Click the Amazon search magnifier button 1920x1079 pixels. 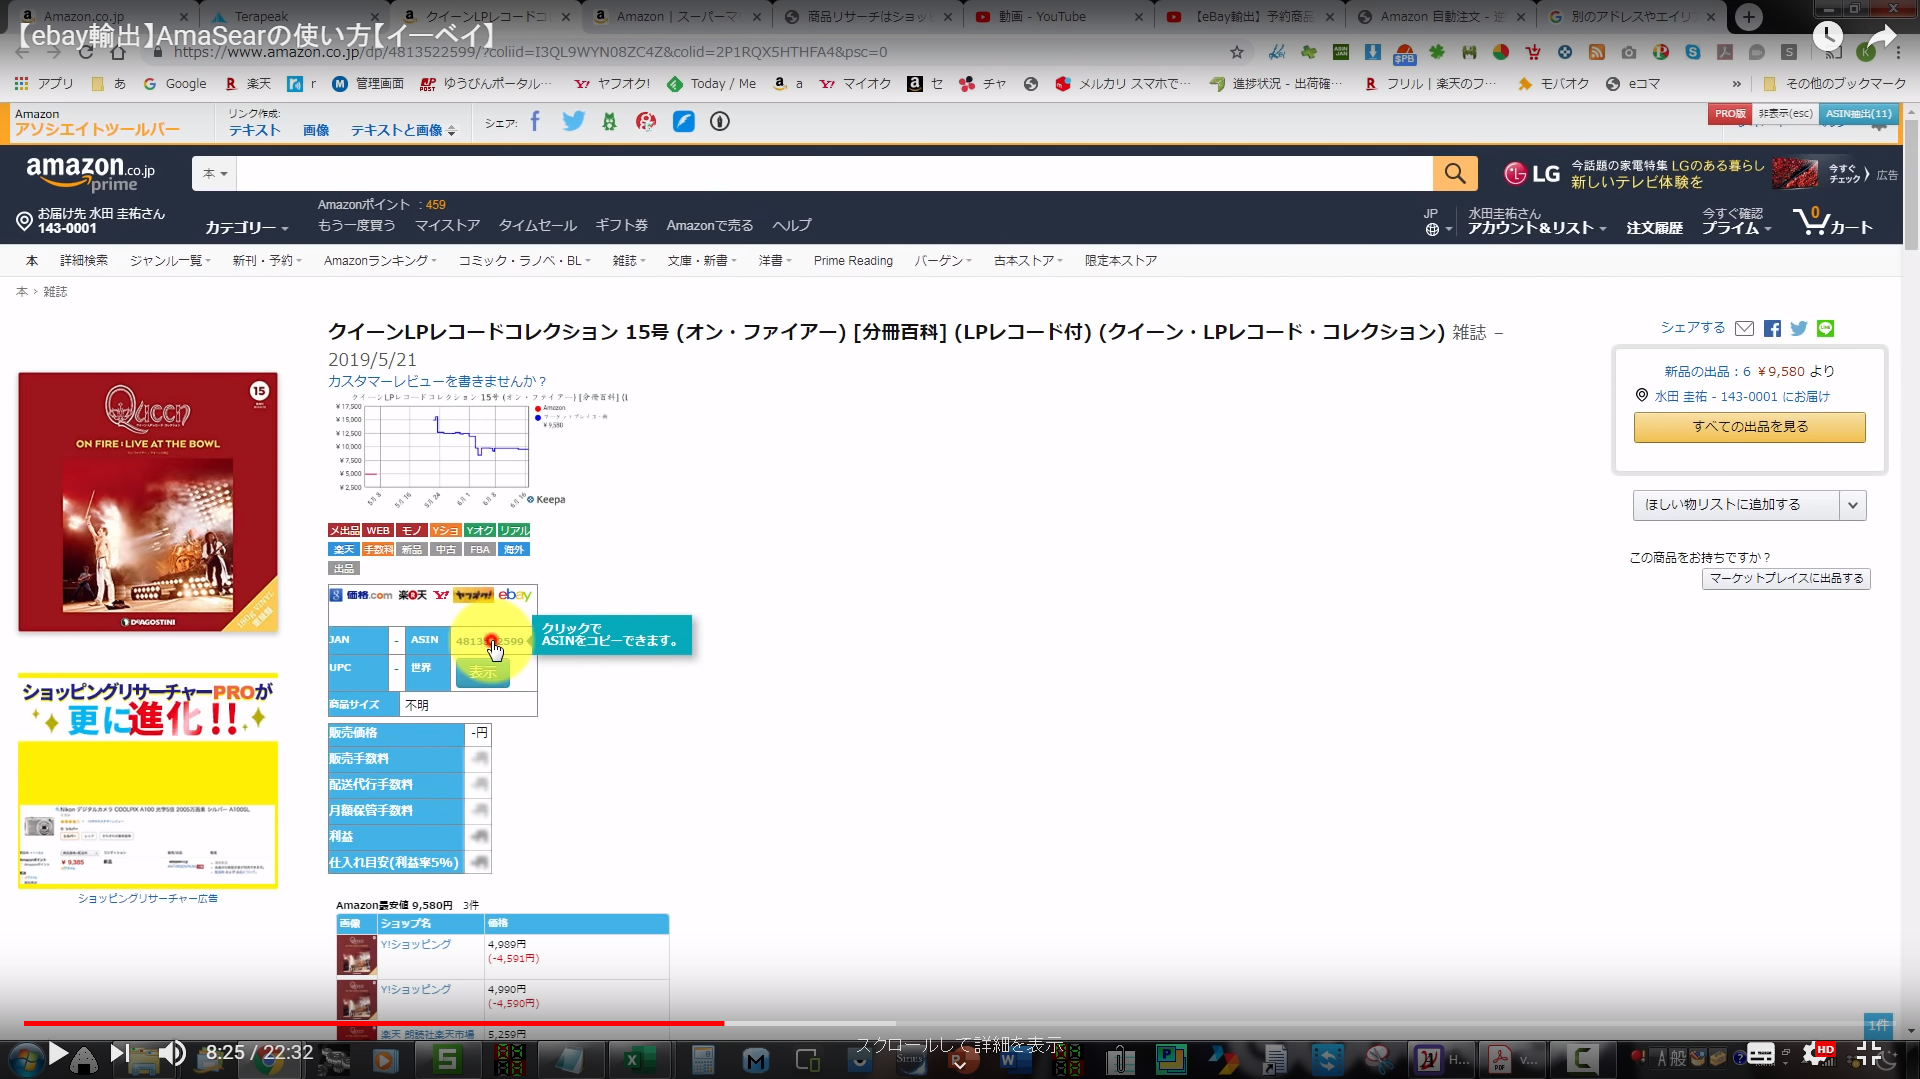point(1455,174)
